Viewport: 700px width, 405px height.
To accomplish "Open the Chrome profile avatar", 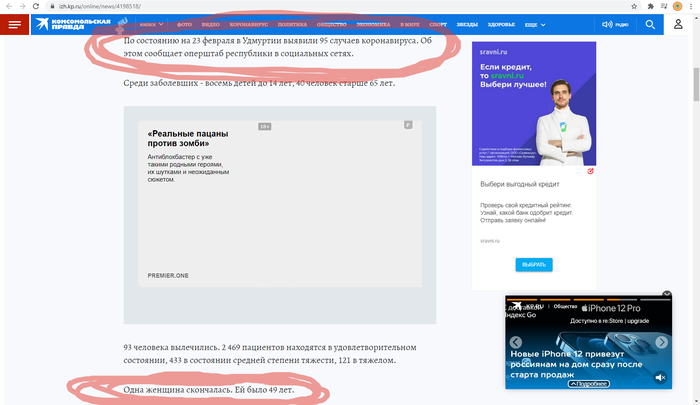I will (x=677, y=6).
